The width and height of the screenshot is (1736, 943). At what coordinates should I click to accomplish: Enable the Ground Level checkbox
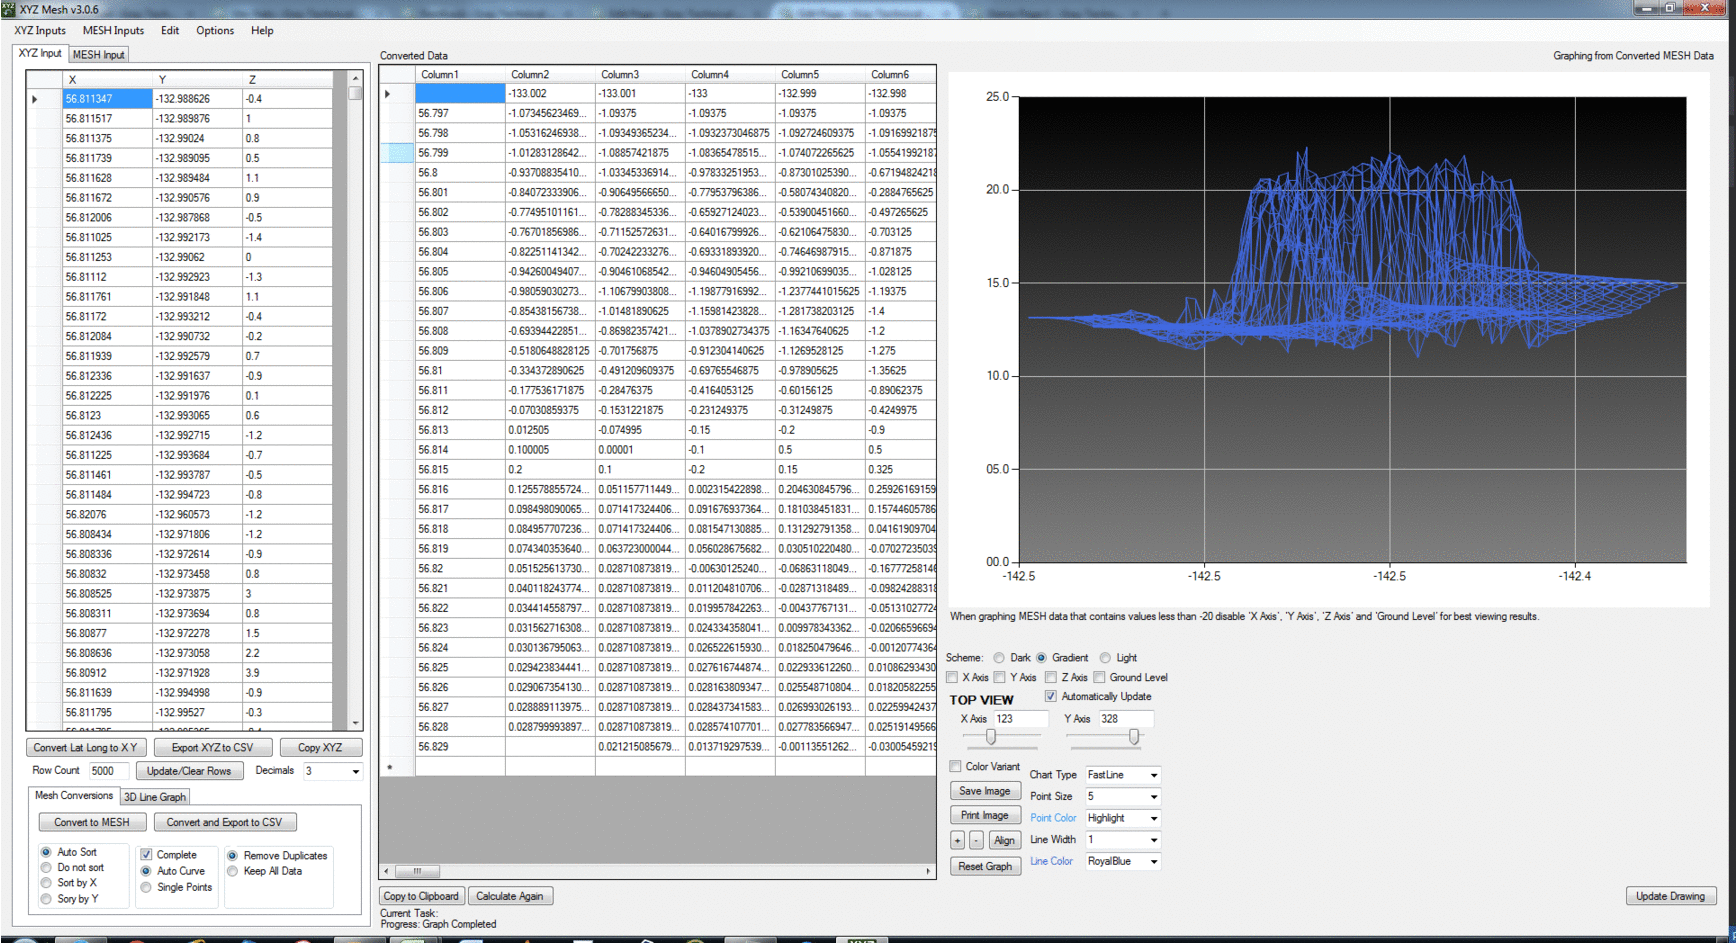1100,677
